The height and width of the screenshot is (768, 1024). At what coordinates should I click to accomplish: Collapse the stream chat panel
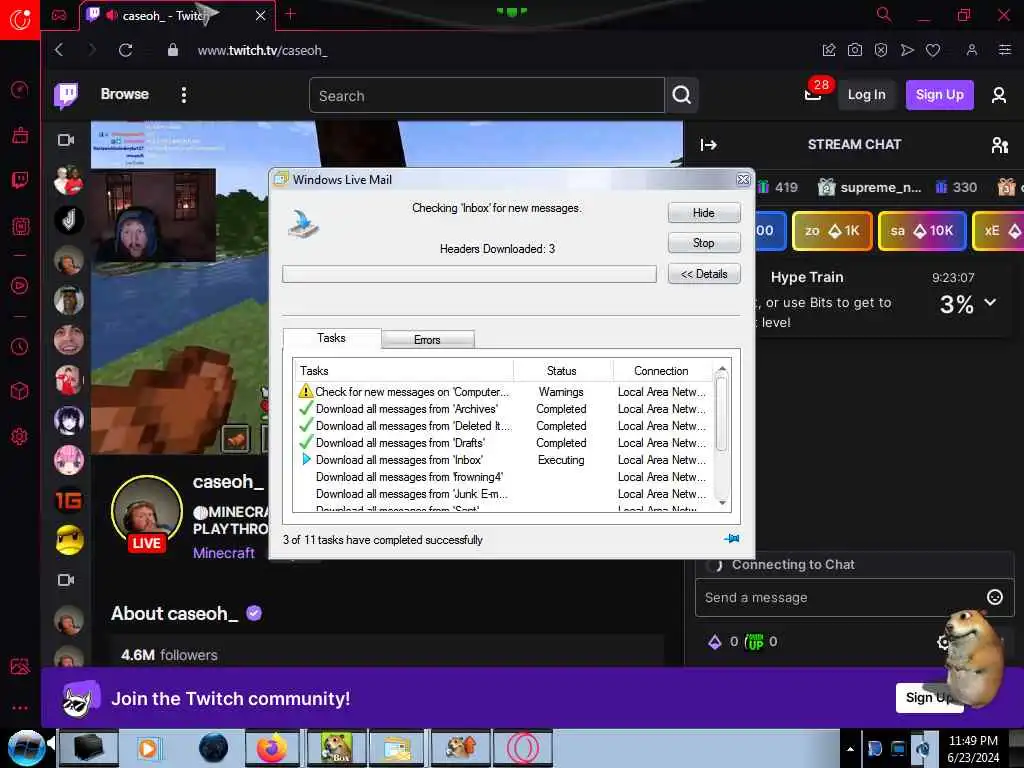click(x=709, y=145)
